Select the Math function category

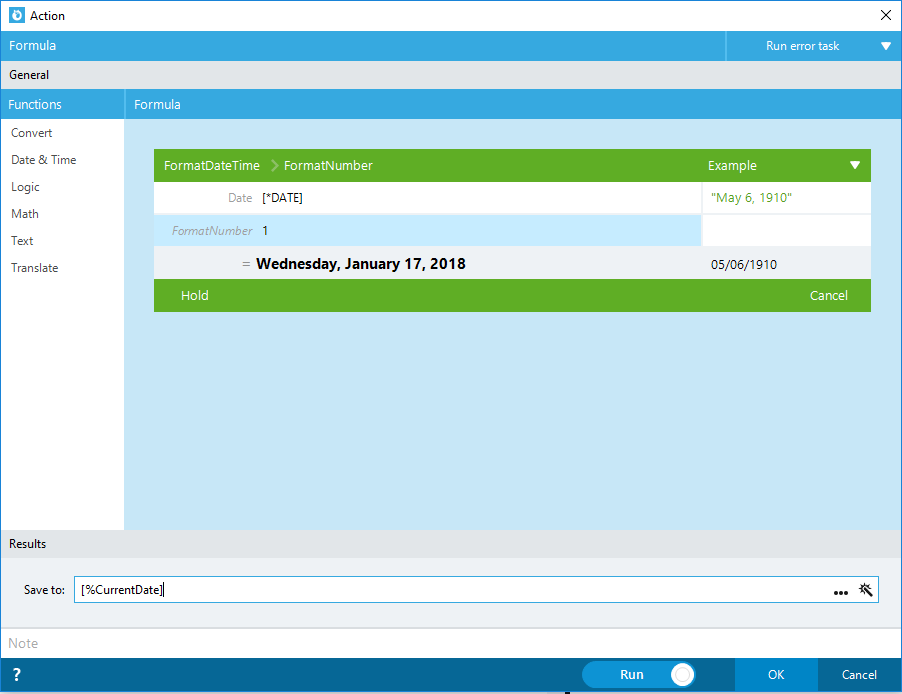click(25, 214)
